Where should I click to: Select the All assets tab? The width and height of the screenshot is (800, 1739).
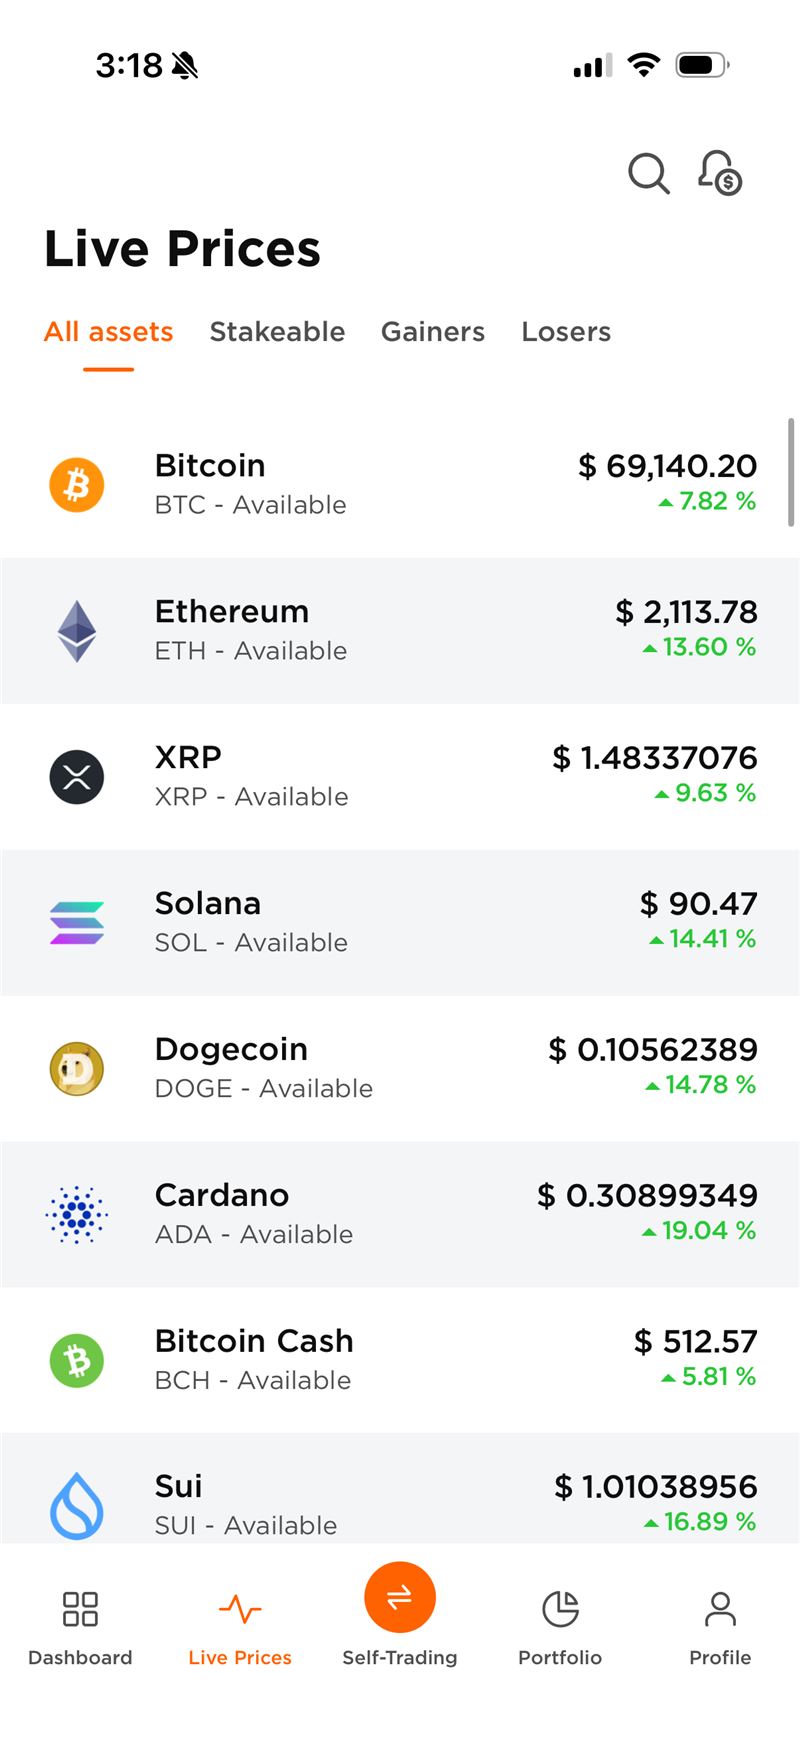point(109,332)
